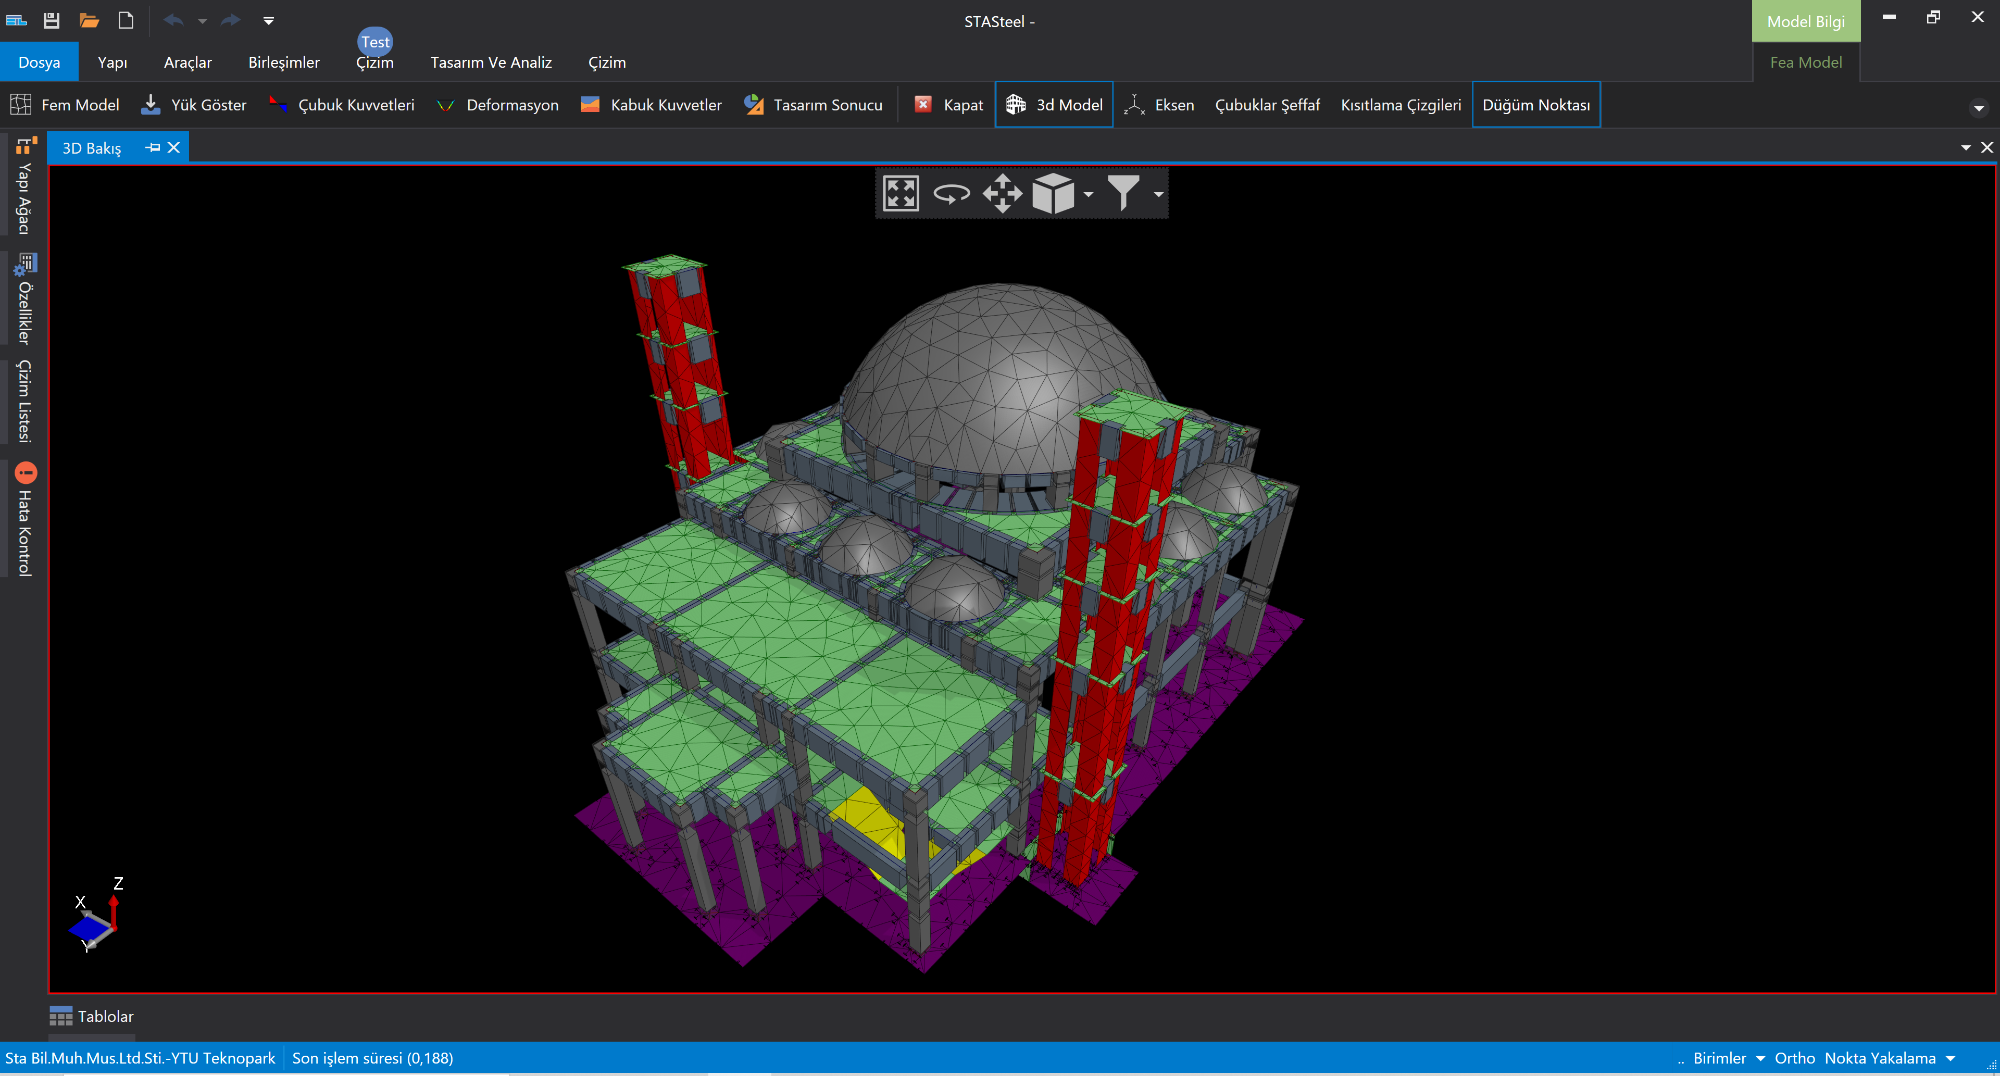Click the filter funnel icon
The image size is (2000, 1076).
coord(1123,193)
